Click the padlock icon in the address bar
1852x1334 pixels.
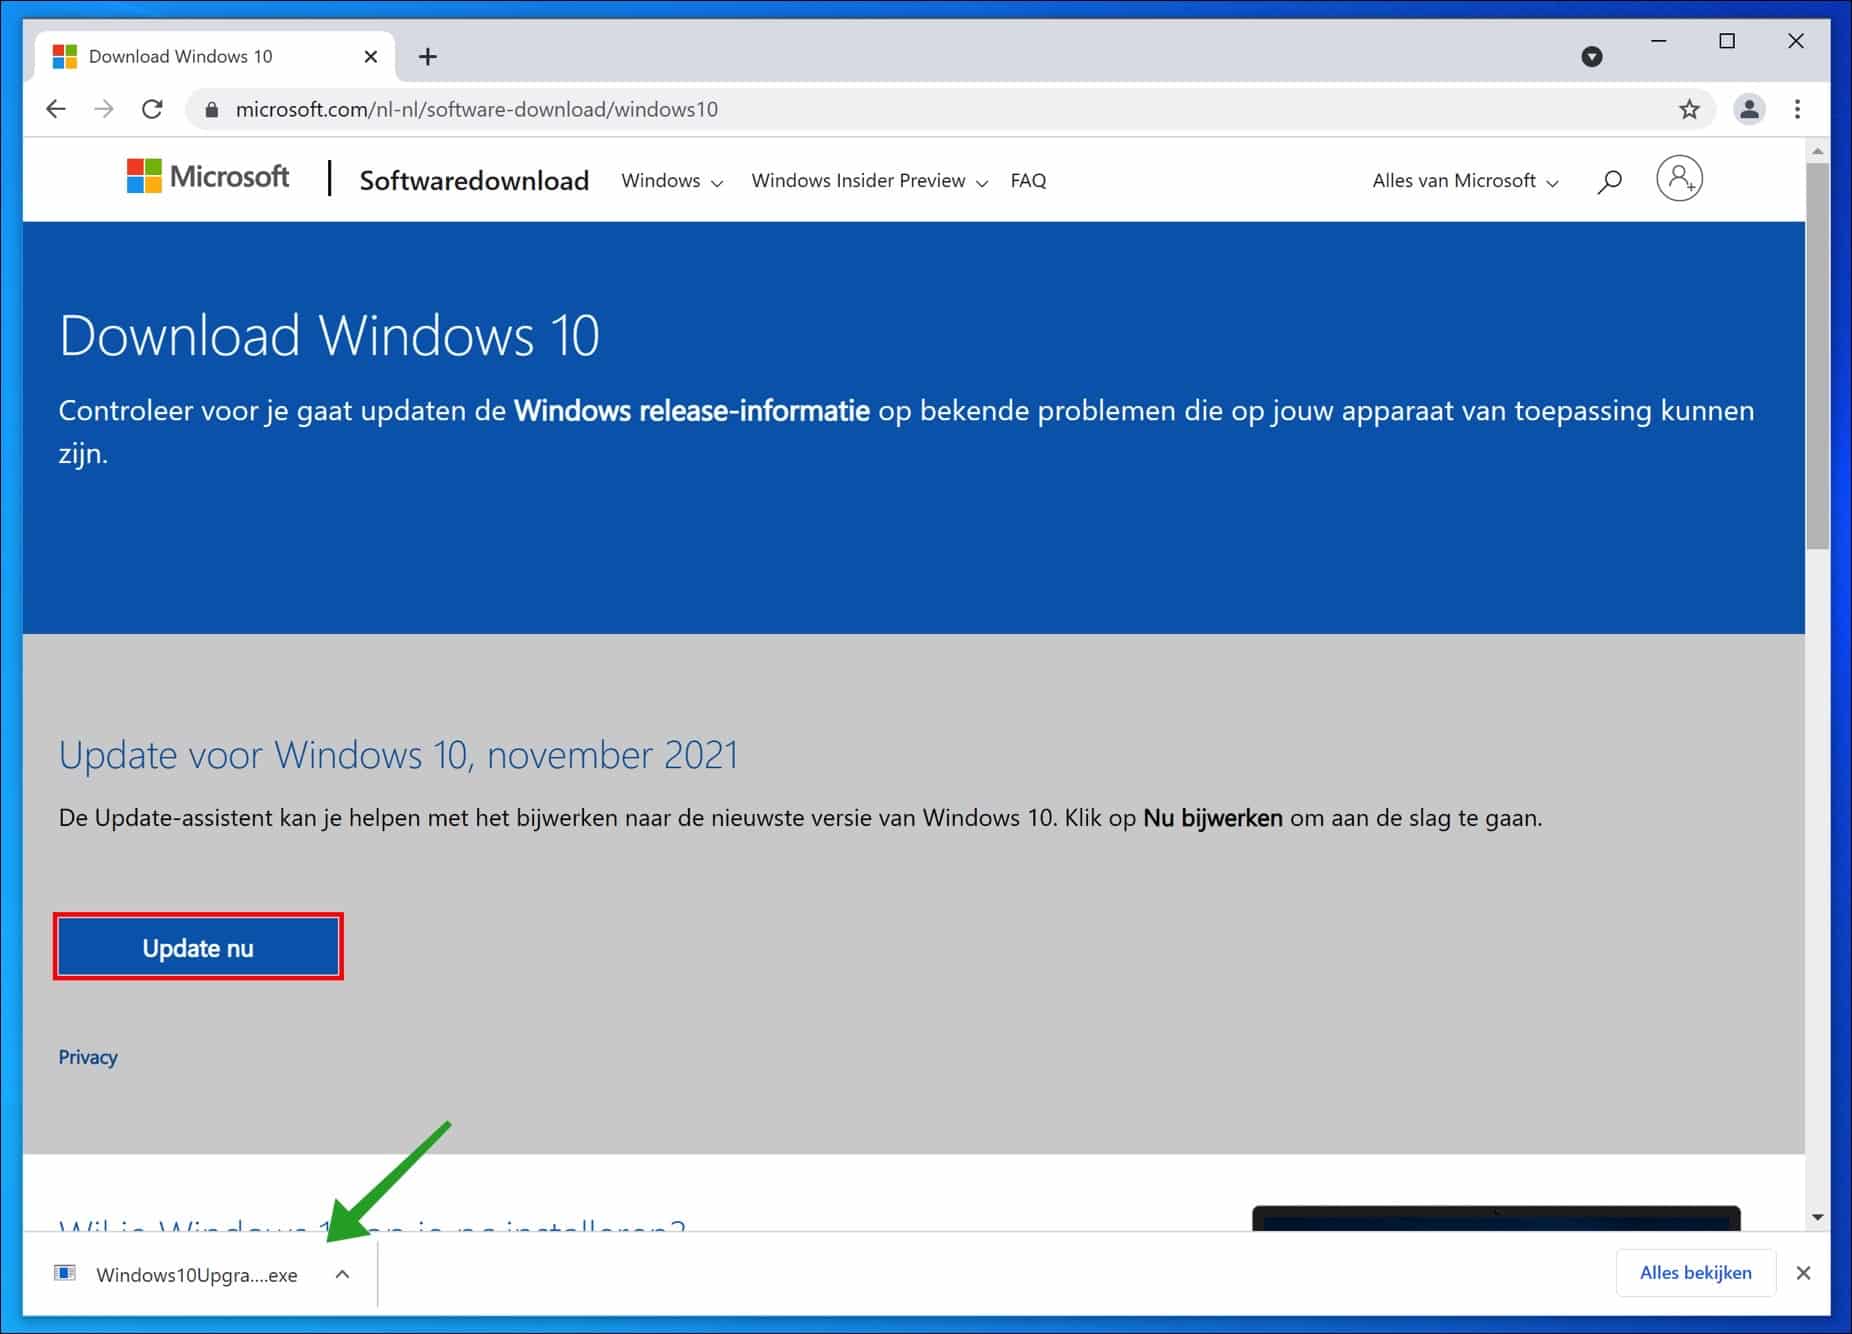211,110
